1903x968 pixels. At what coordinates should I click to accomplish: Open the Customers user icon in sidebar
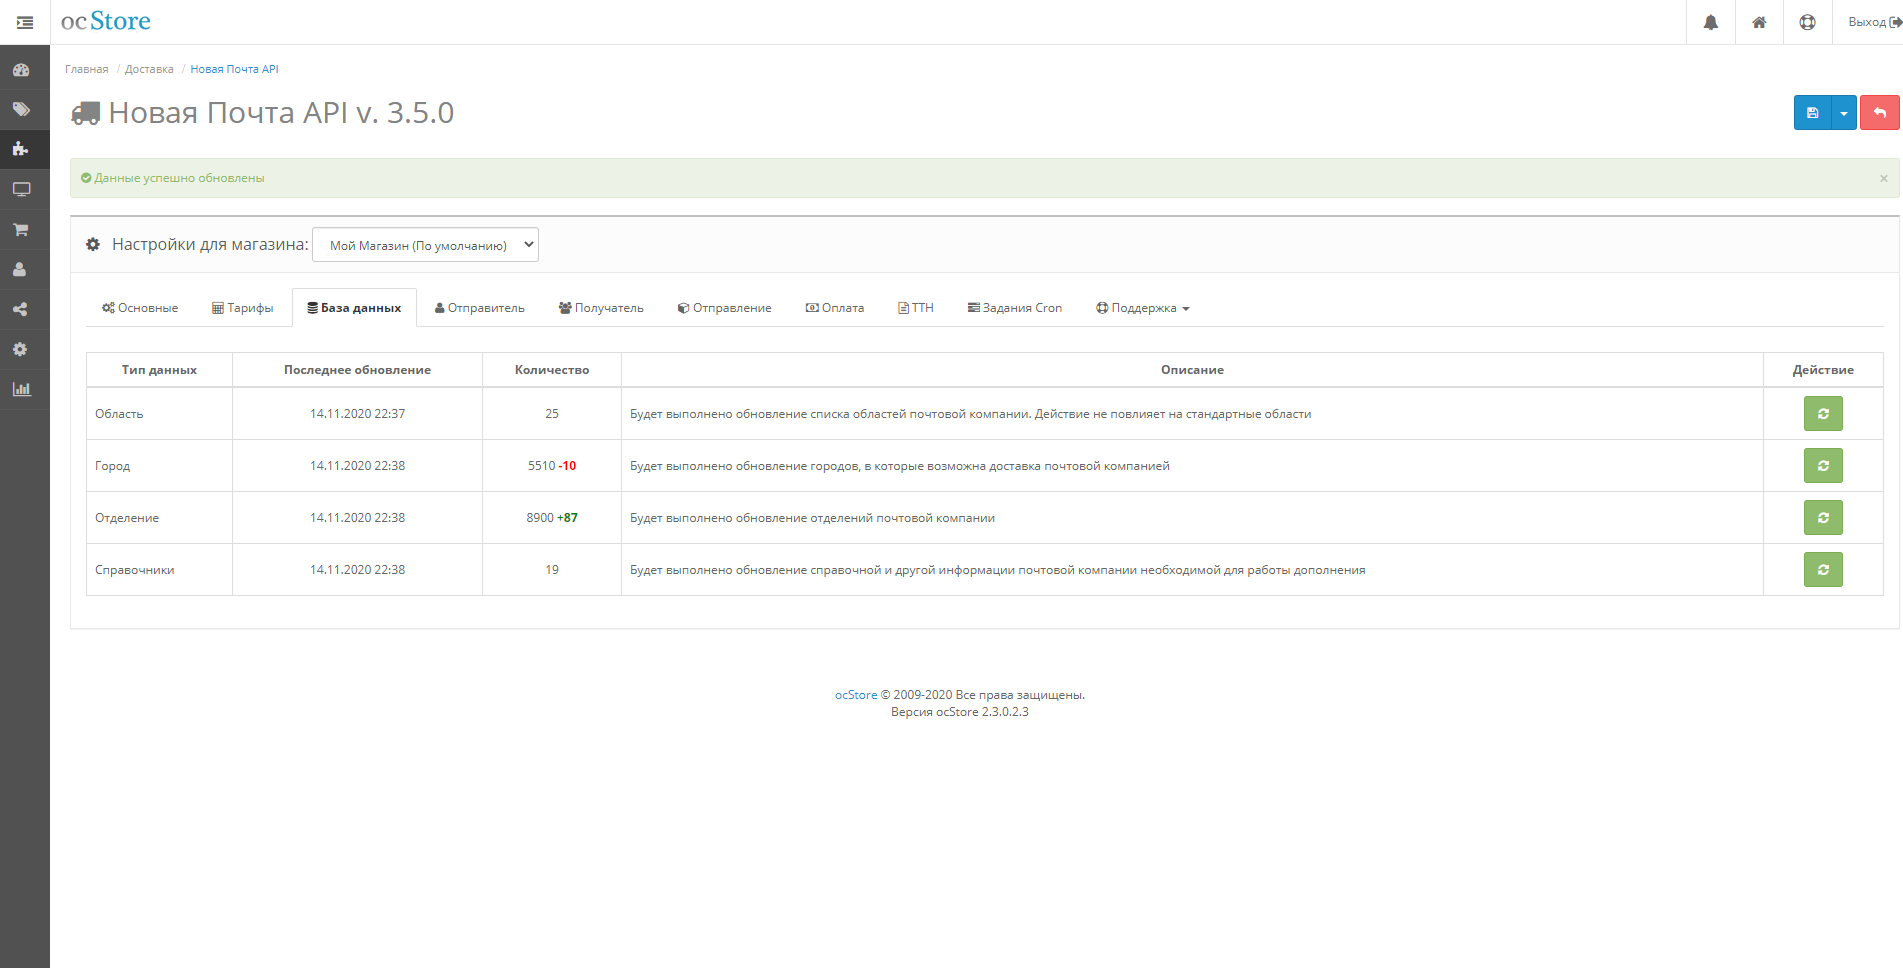pos(21,270)
